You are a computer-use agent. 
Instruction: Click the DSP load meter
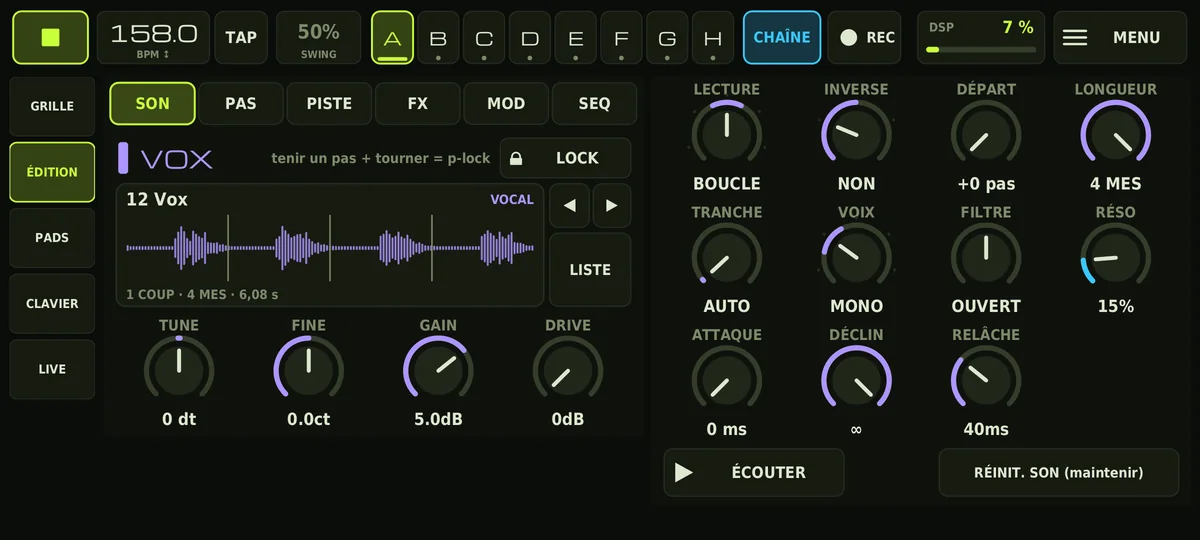pos(981,37)
